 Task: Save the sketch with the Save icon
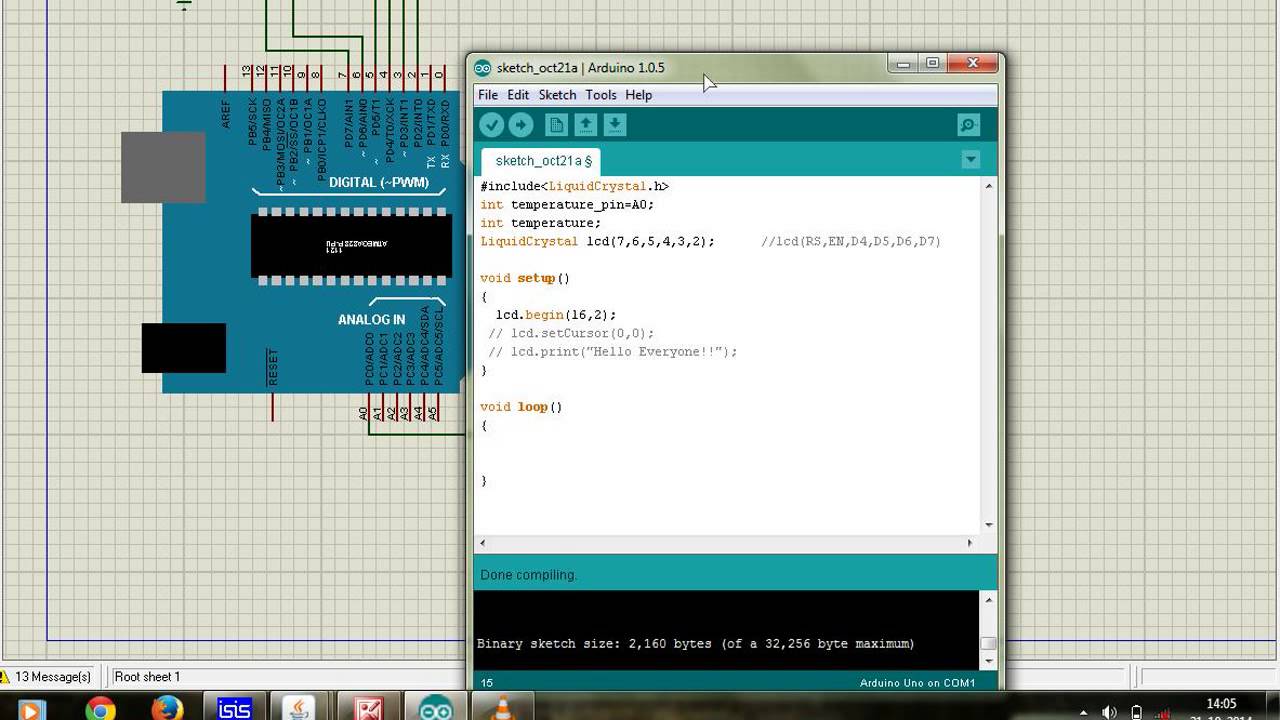pos(615,125)
